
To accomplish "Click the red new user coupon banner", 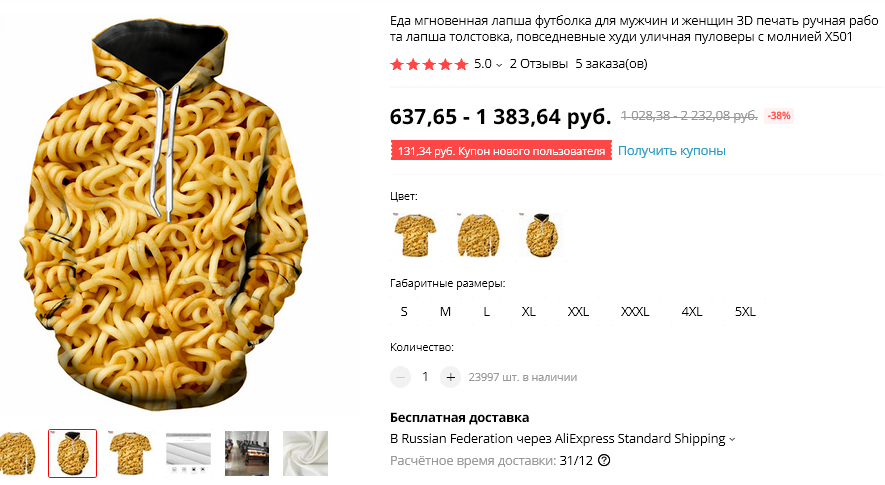I will [x=501, y=151].
